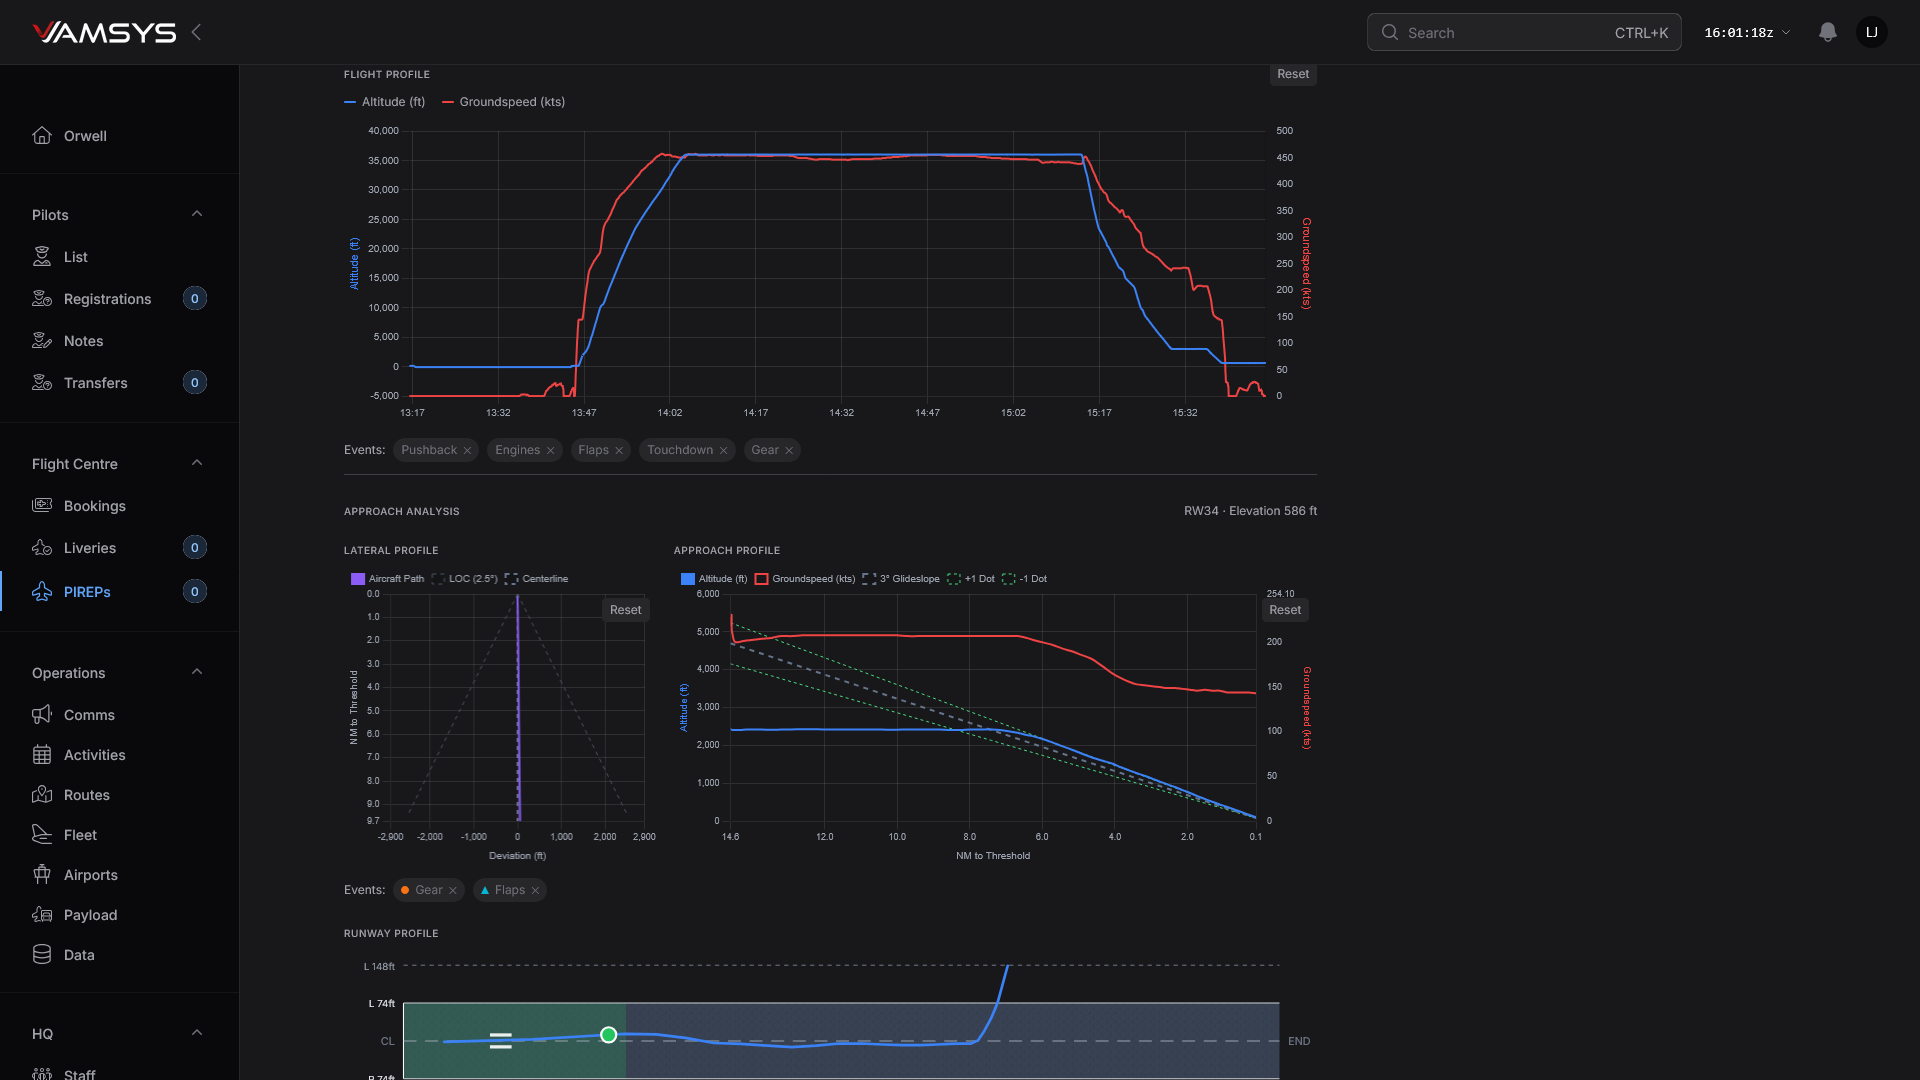Open the notifications bell icon

[x=1827, y=32]
